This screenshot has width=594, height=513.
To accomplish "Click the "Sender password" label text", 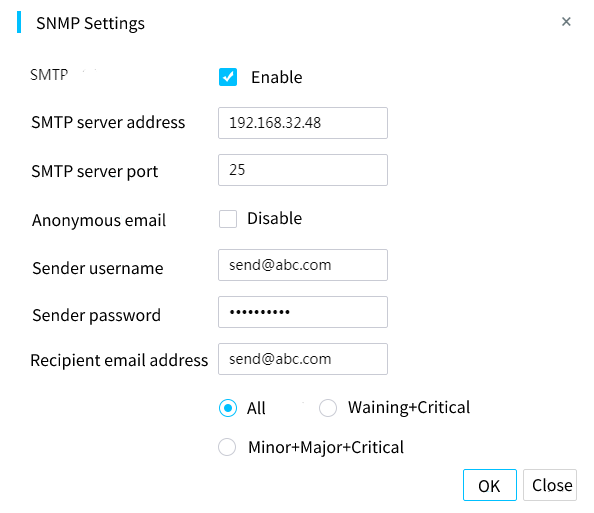I will (96, 315).
